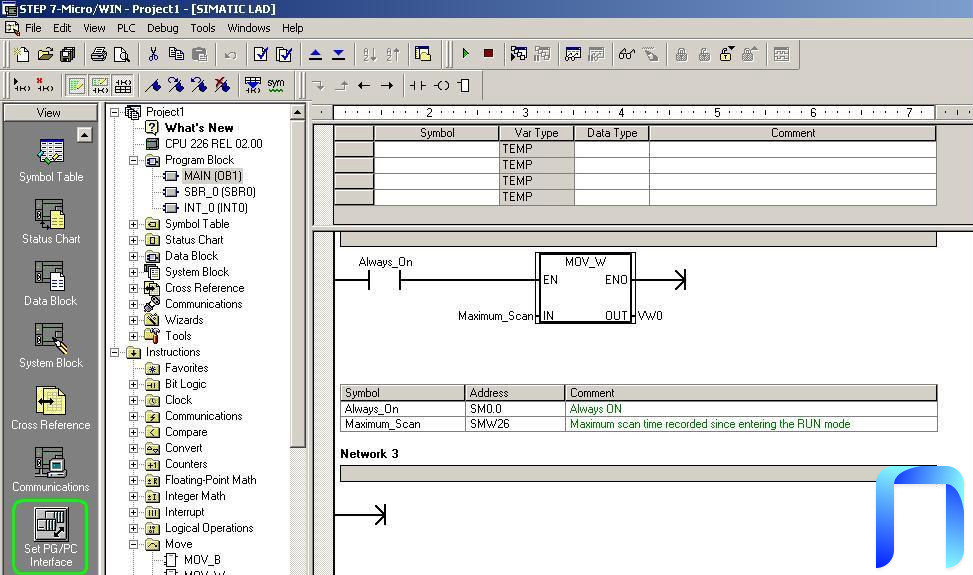Expand the Counters instruction folder
This screenshot has width=973, height=575.
tap(133, 465)
